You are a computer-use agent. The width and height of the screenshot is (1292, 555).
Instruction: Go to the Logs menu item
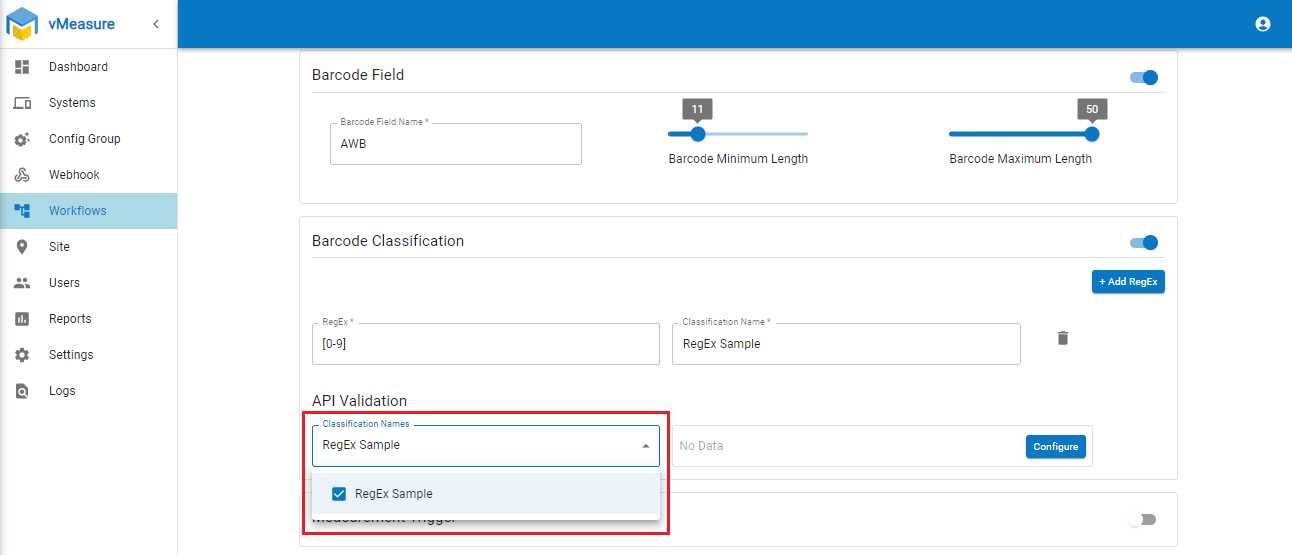pyautogui.click(x=62, y=391)
